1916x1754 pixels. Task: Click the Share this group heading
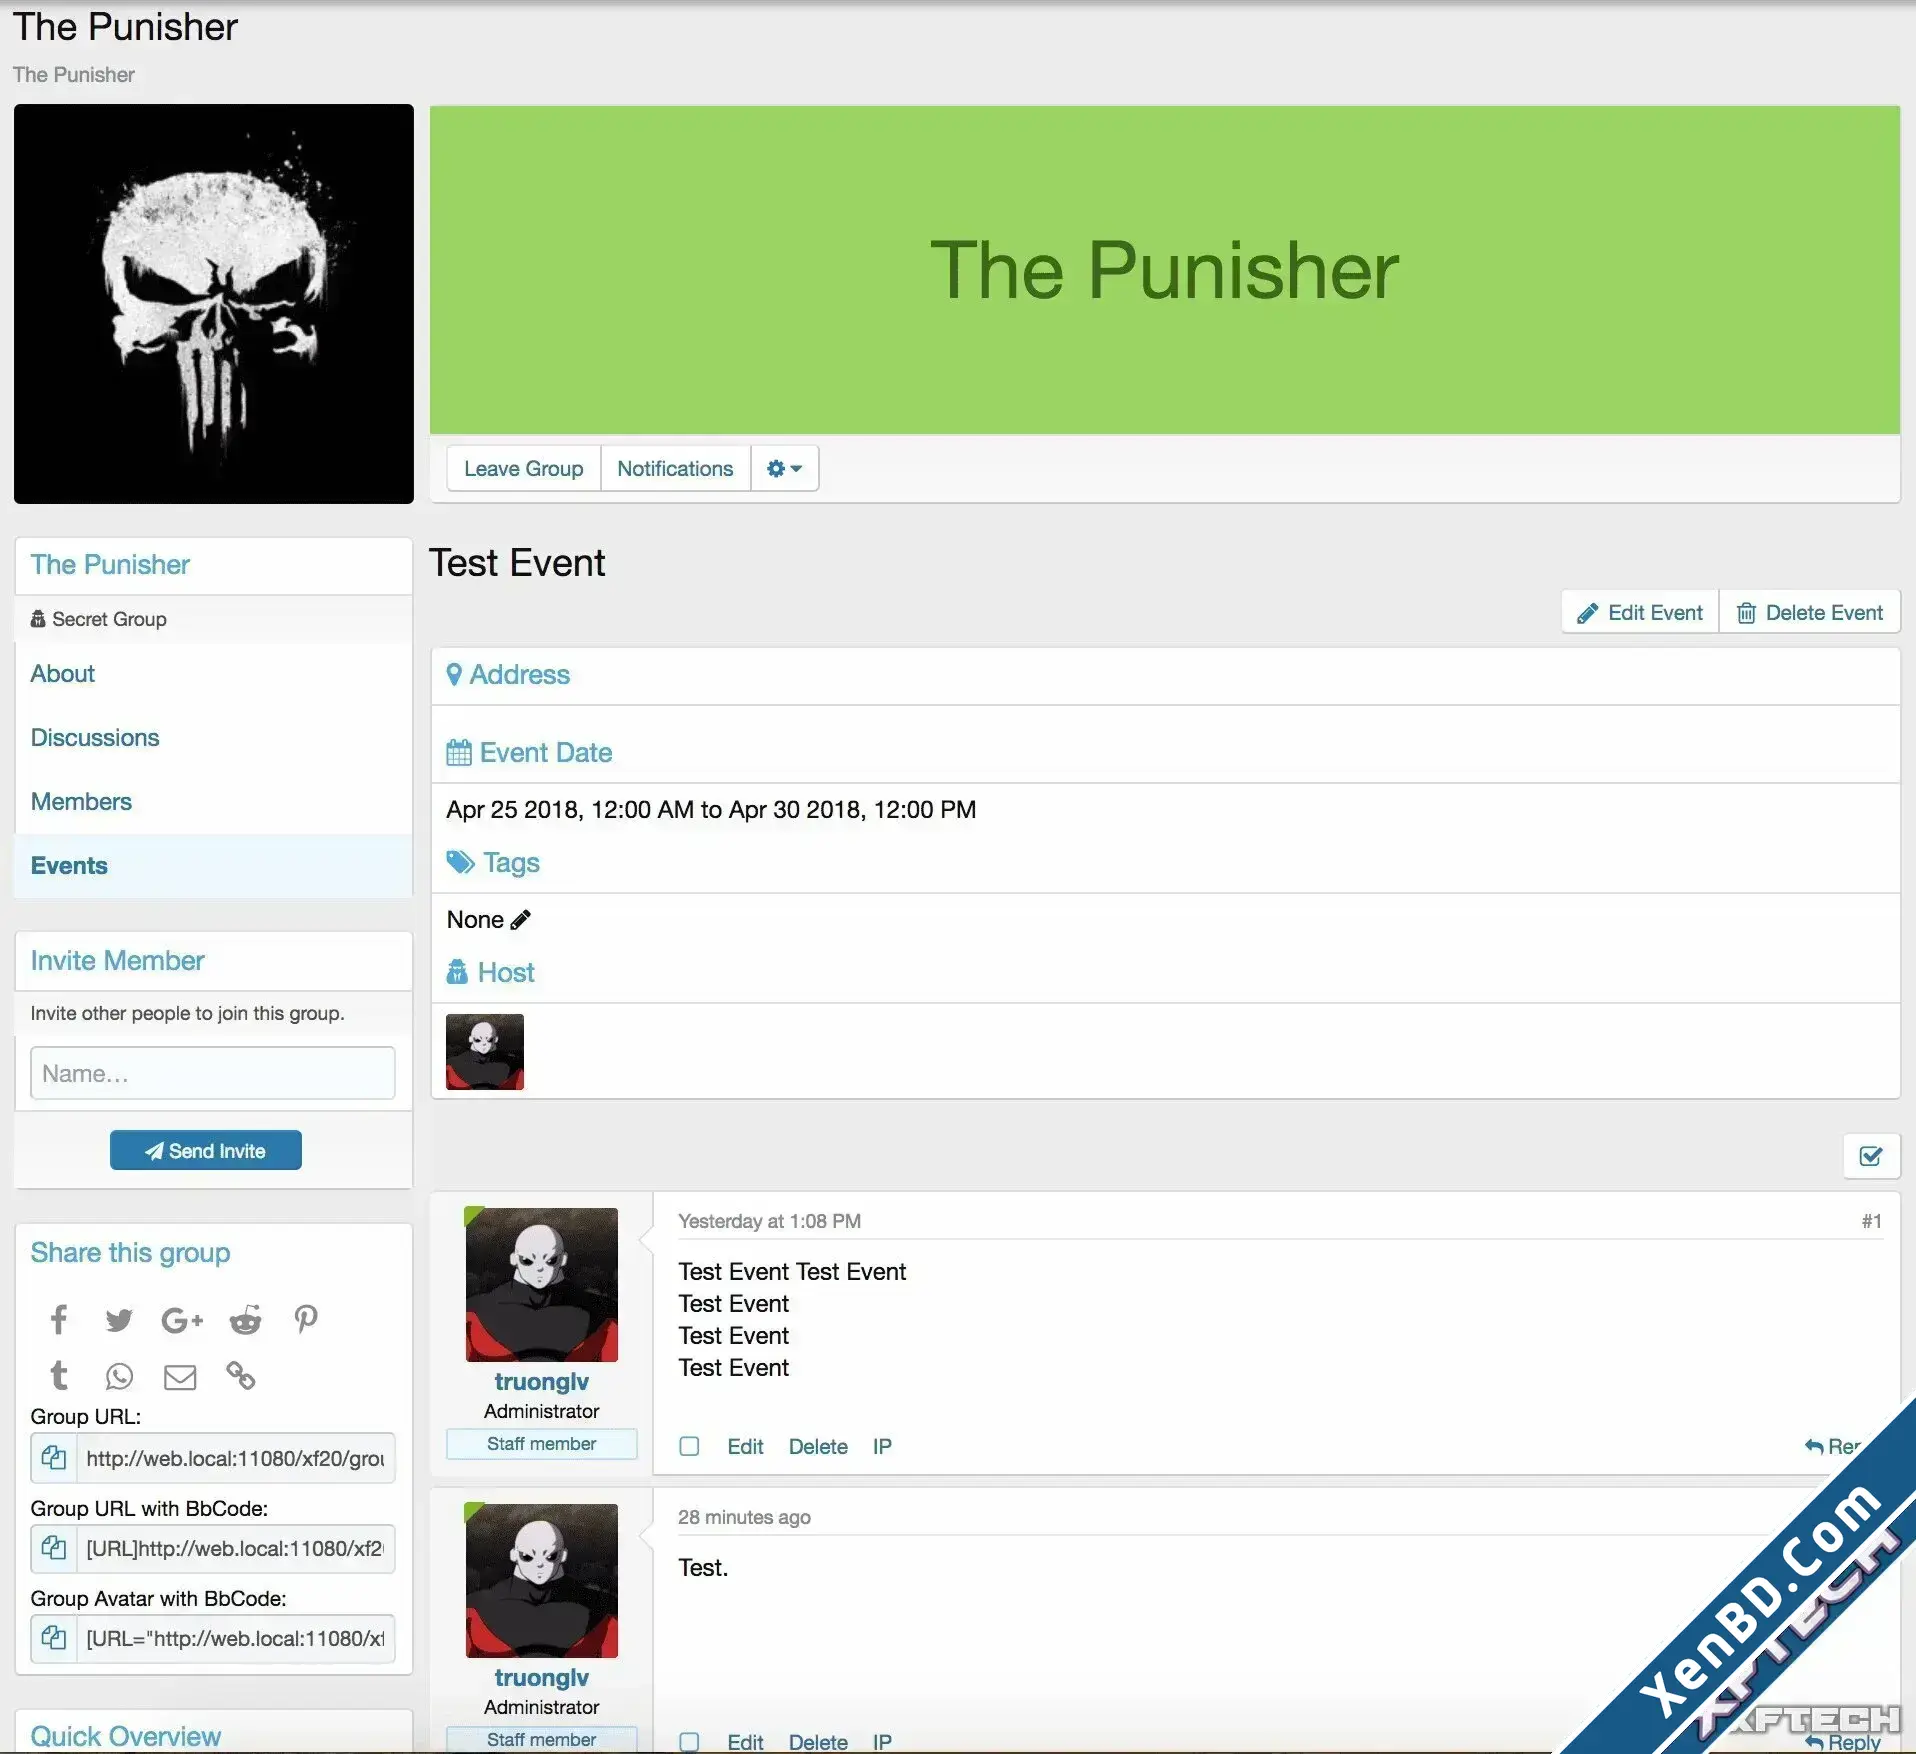(x=130, y=1253)
